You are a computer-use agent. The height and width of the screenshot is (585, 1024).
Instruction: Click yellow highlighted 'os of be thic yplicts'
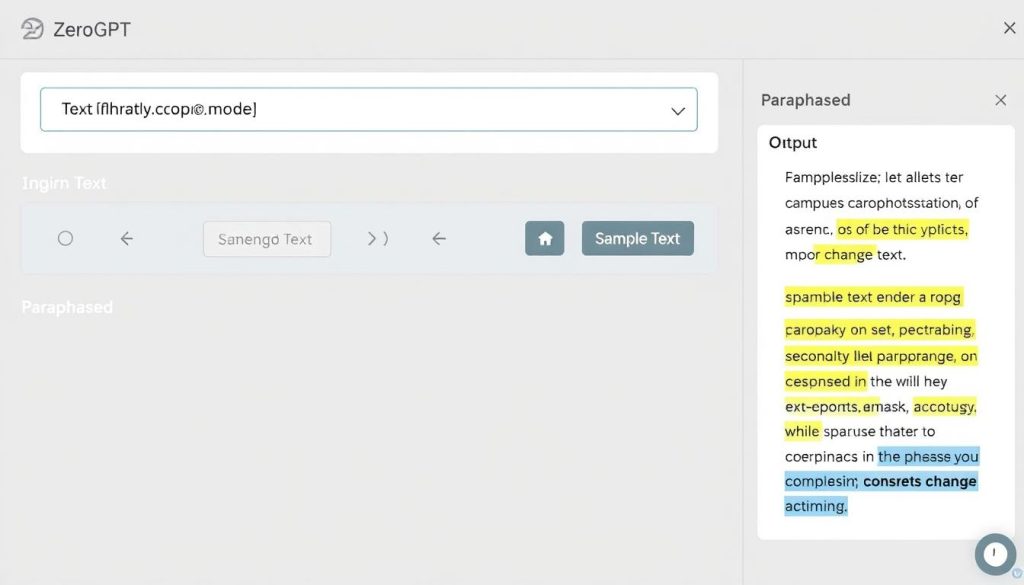click(x=902, y=229)
